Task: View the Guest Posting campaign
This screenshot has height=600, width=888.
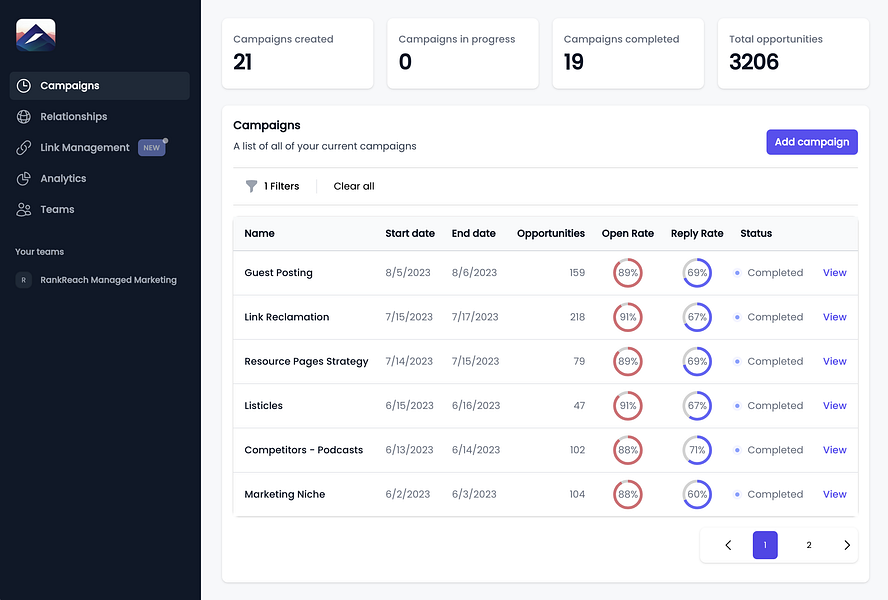Action: (834, 273)
